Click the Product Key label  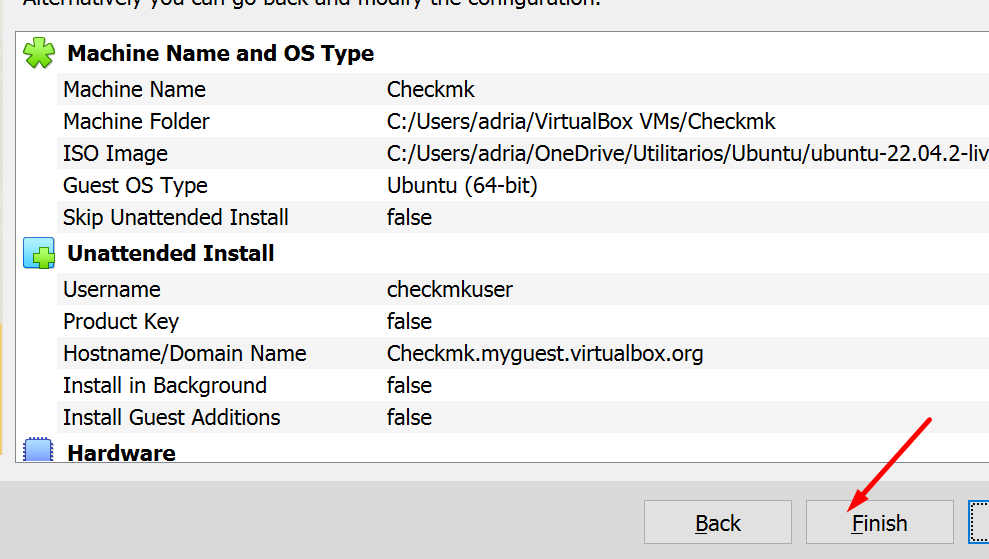121,321
